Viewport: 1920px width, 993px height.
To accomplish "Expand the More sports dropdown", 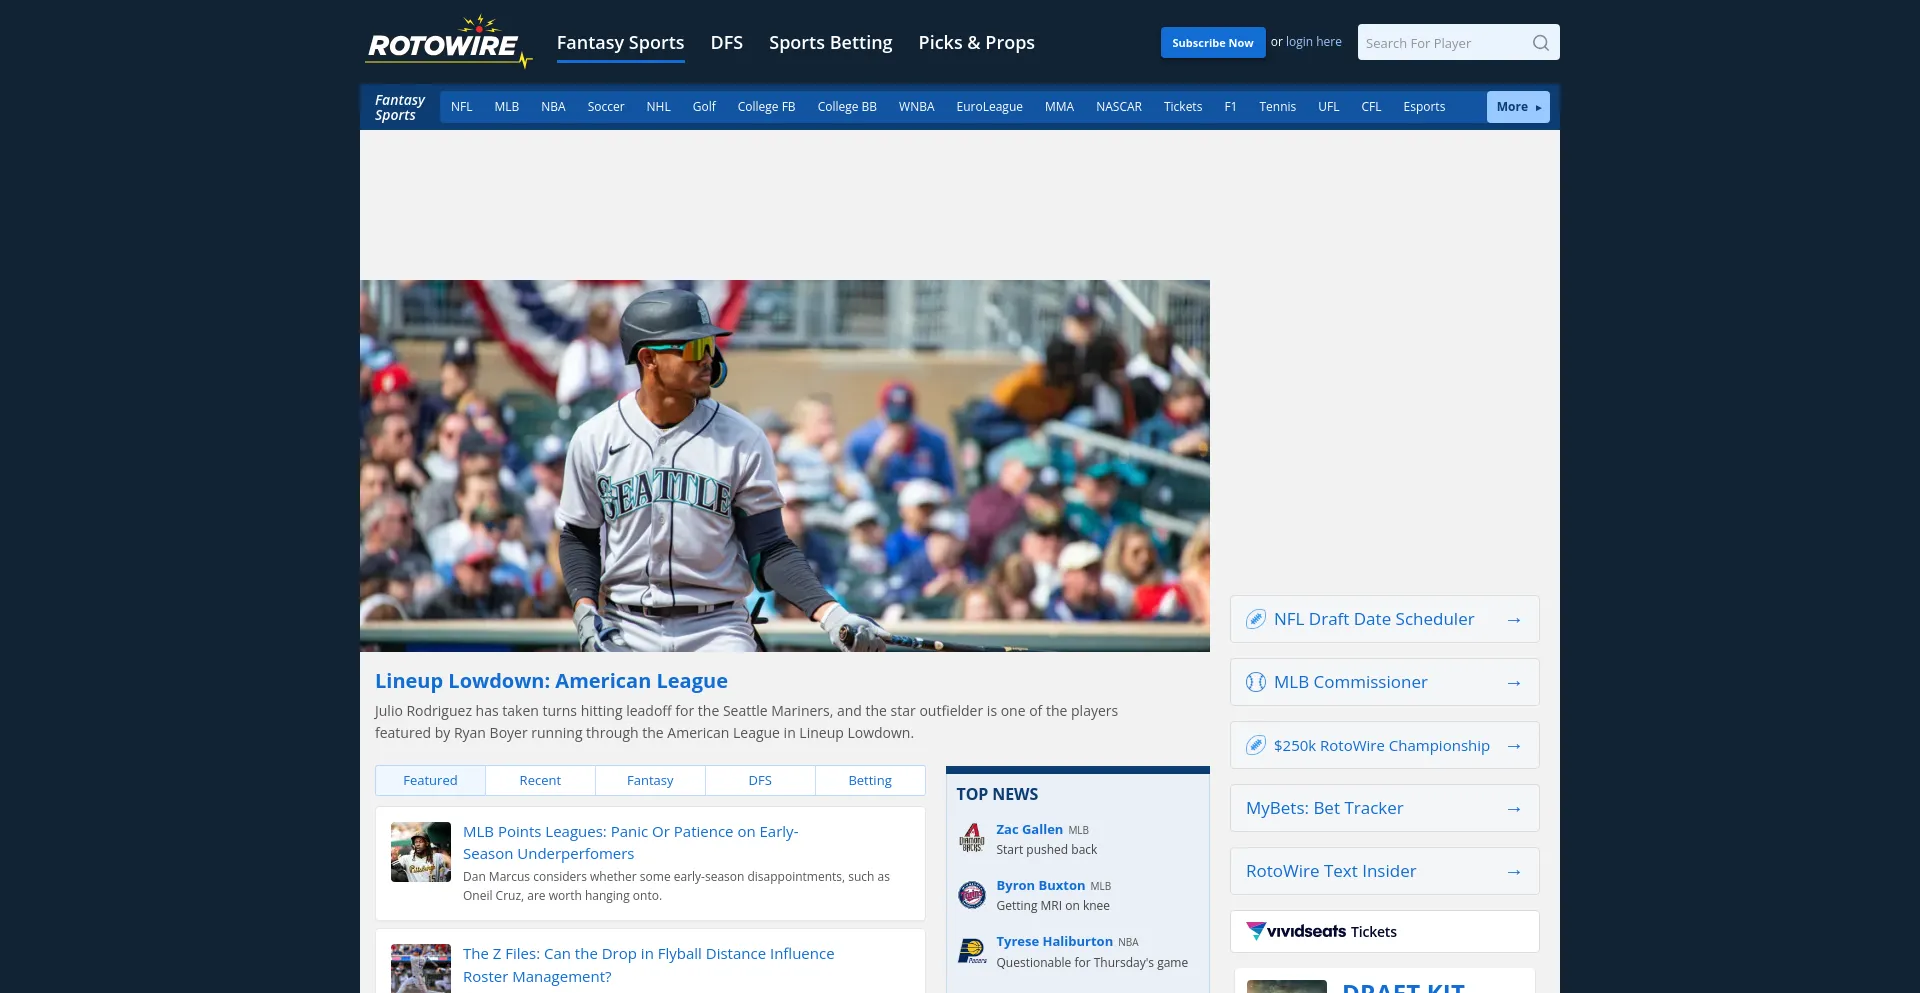I will coord(1518,107).
